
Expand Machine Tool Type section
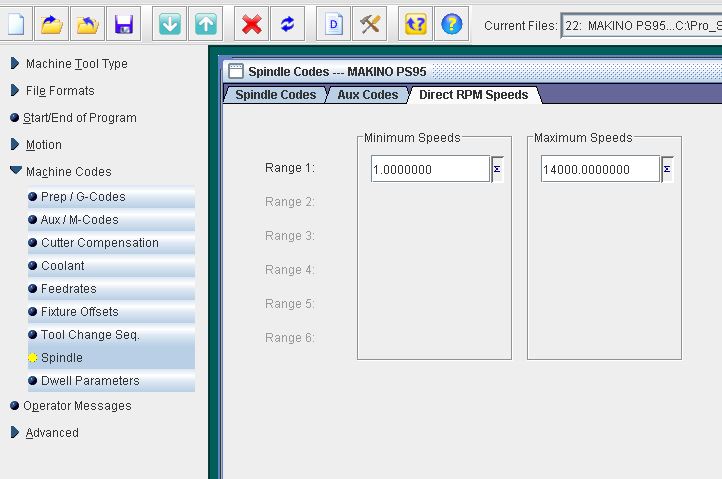pos(15,63)
